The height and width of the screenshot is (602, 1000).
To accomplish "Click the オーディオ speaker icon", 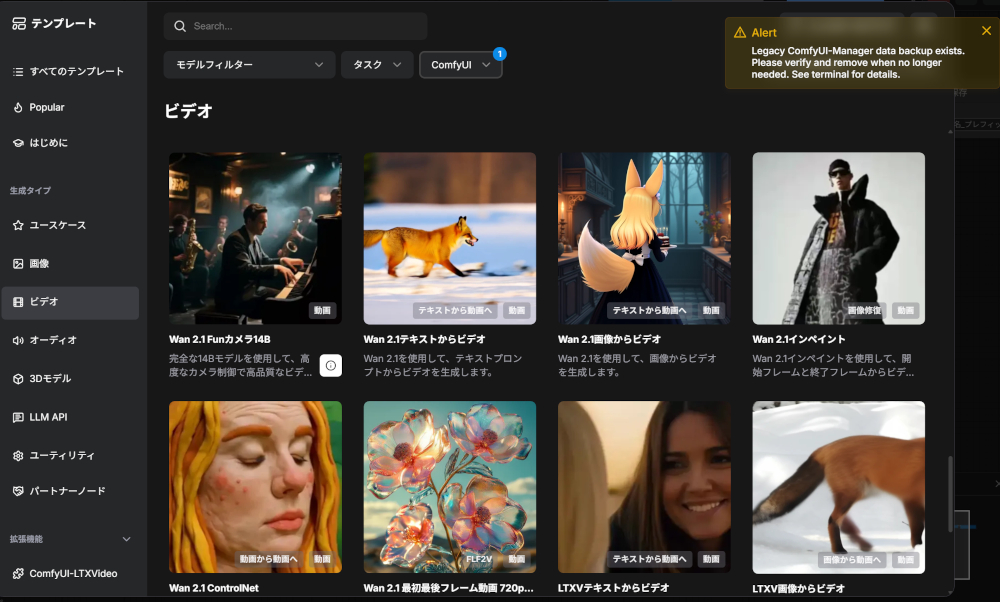I will tap(18, 340).
